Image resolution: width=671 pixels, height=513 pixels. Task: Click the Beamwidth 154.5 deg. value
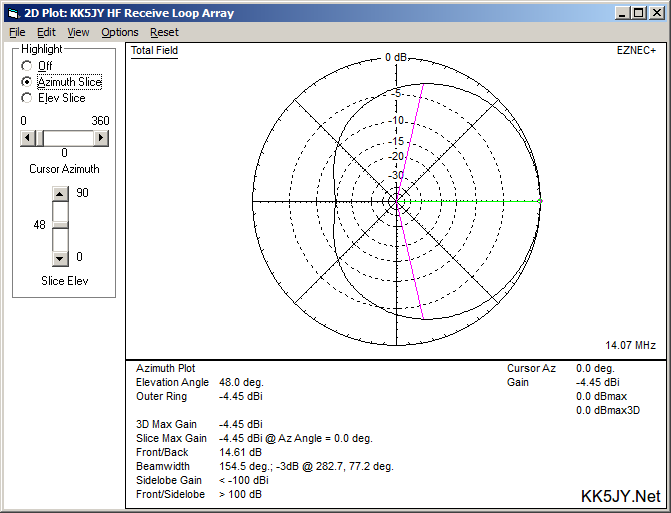(306, 466)
